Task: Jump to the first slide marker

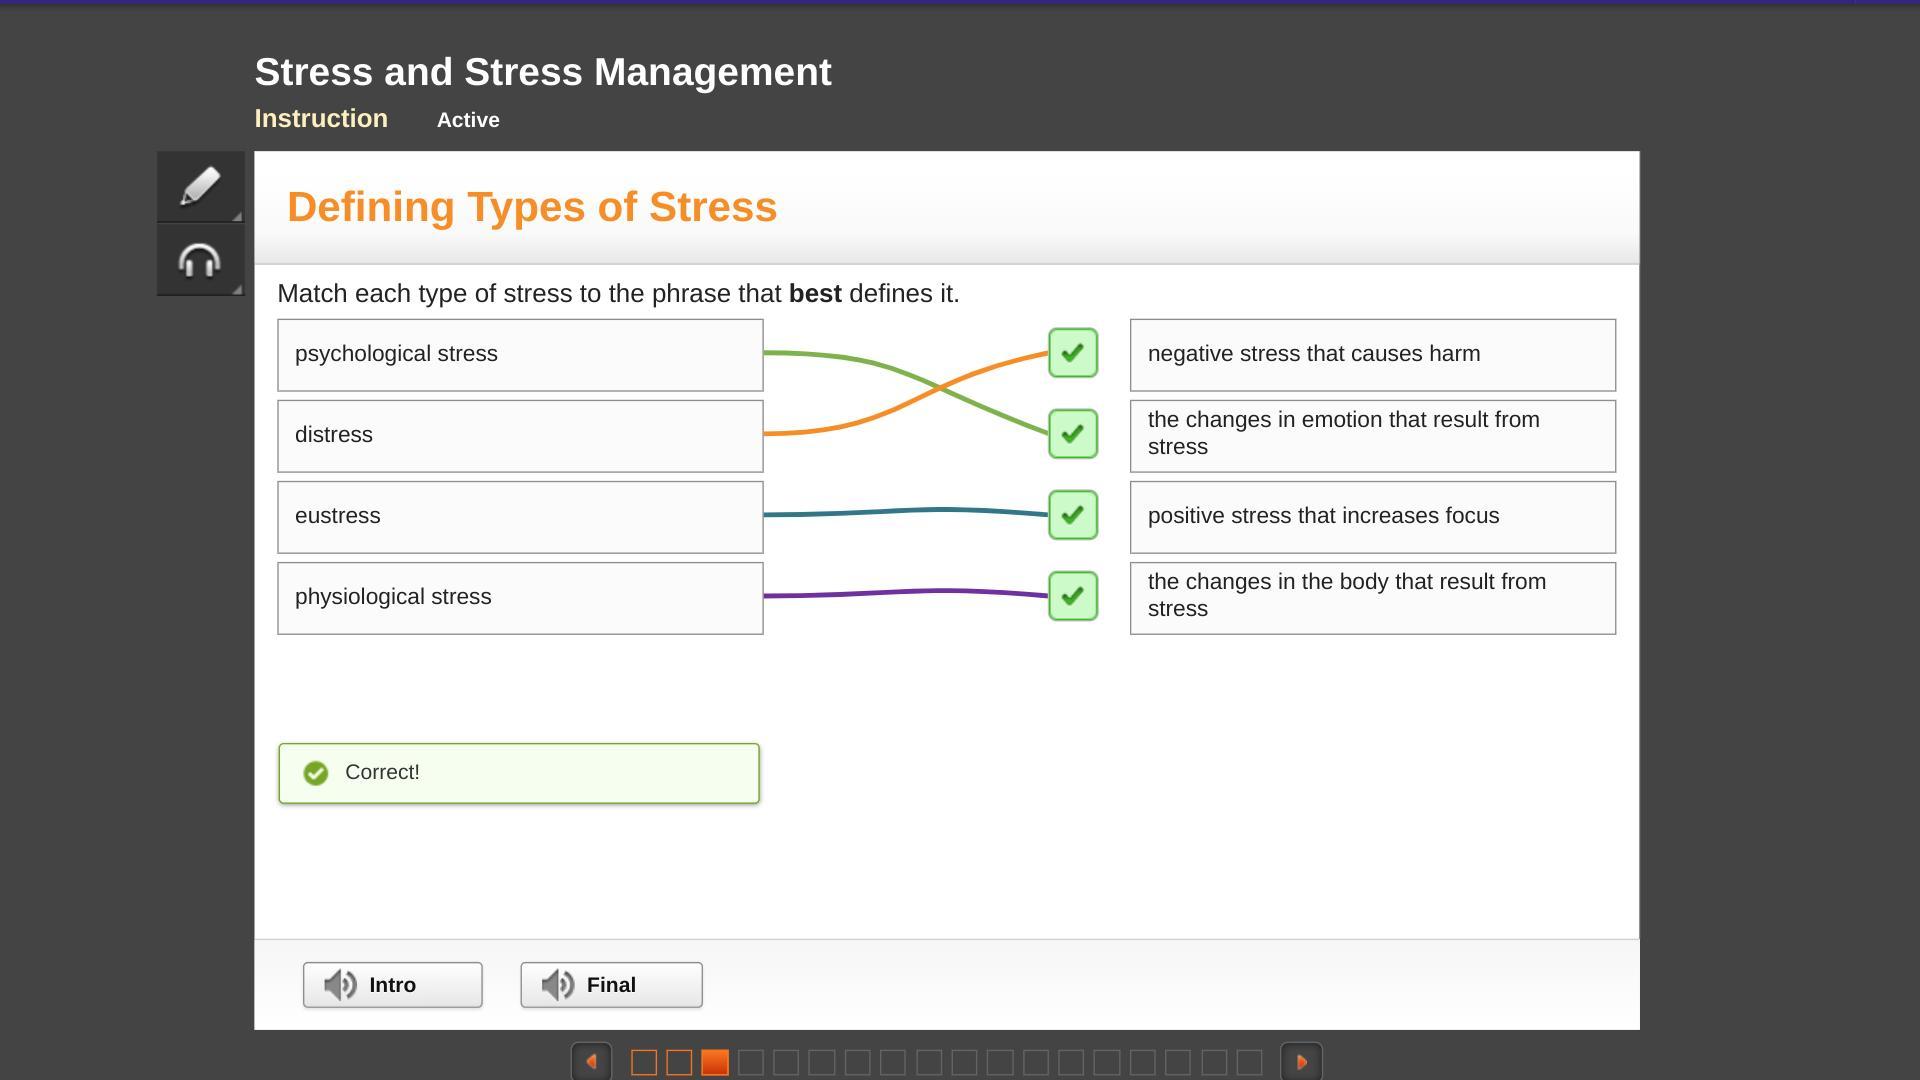Action: pyautogui.click(x=644, y=1062)
